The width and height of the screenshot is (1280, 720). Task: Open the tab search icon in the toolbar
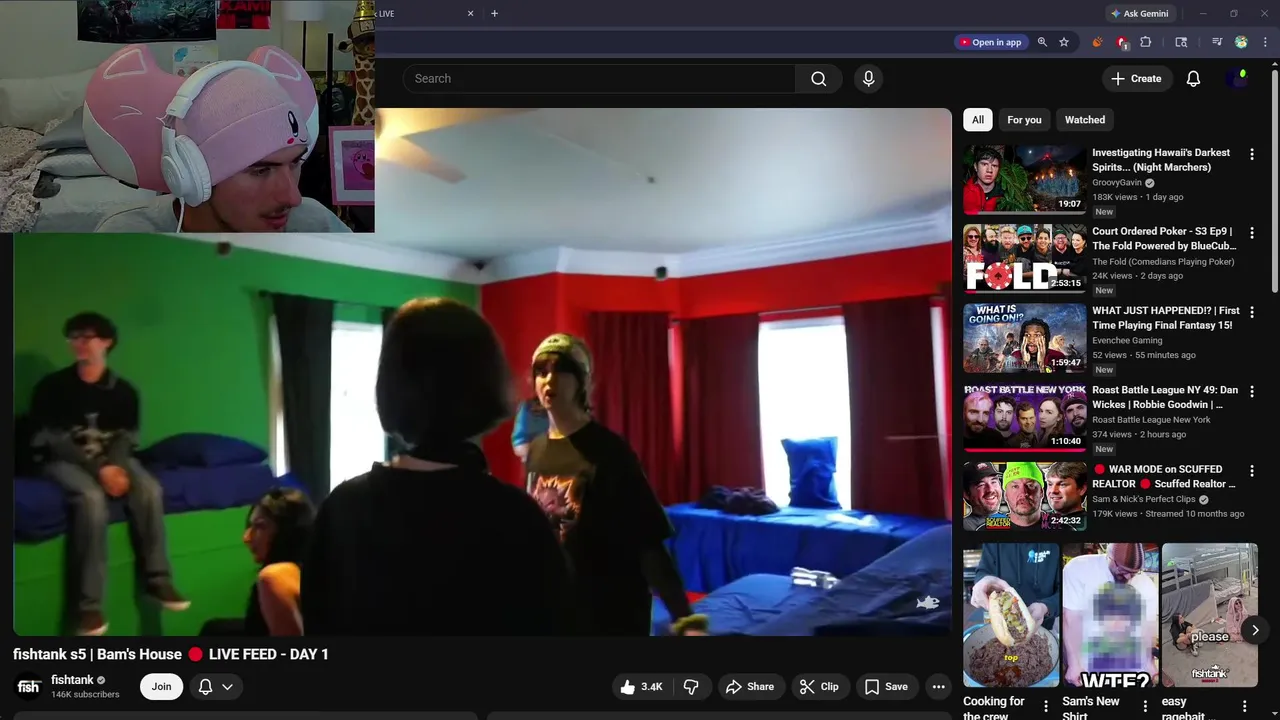point(1181,42)
